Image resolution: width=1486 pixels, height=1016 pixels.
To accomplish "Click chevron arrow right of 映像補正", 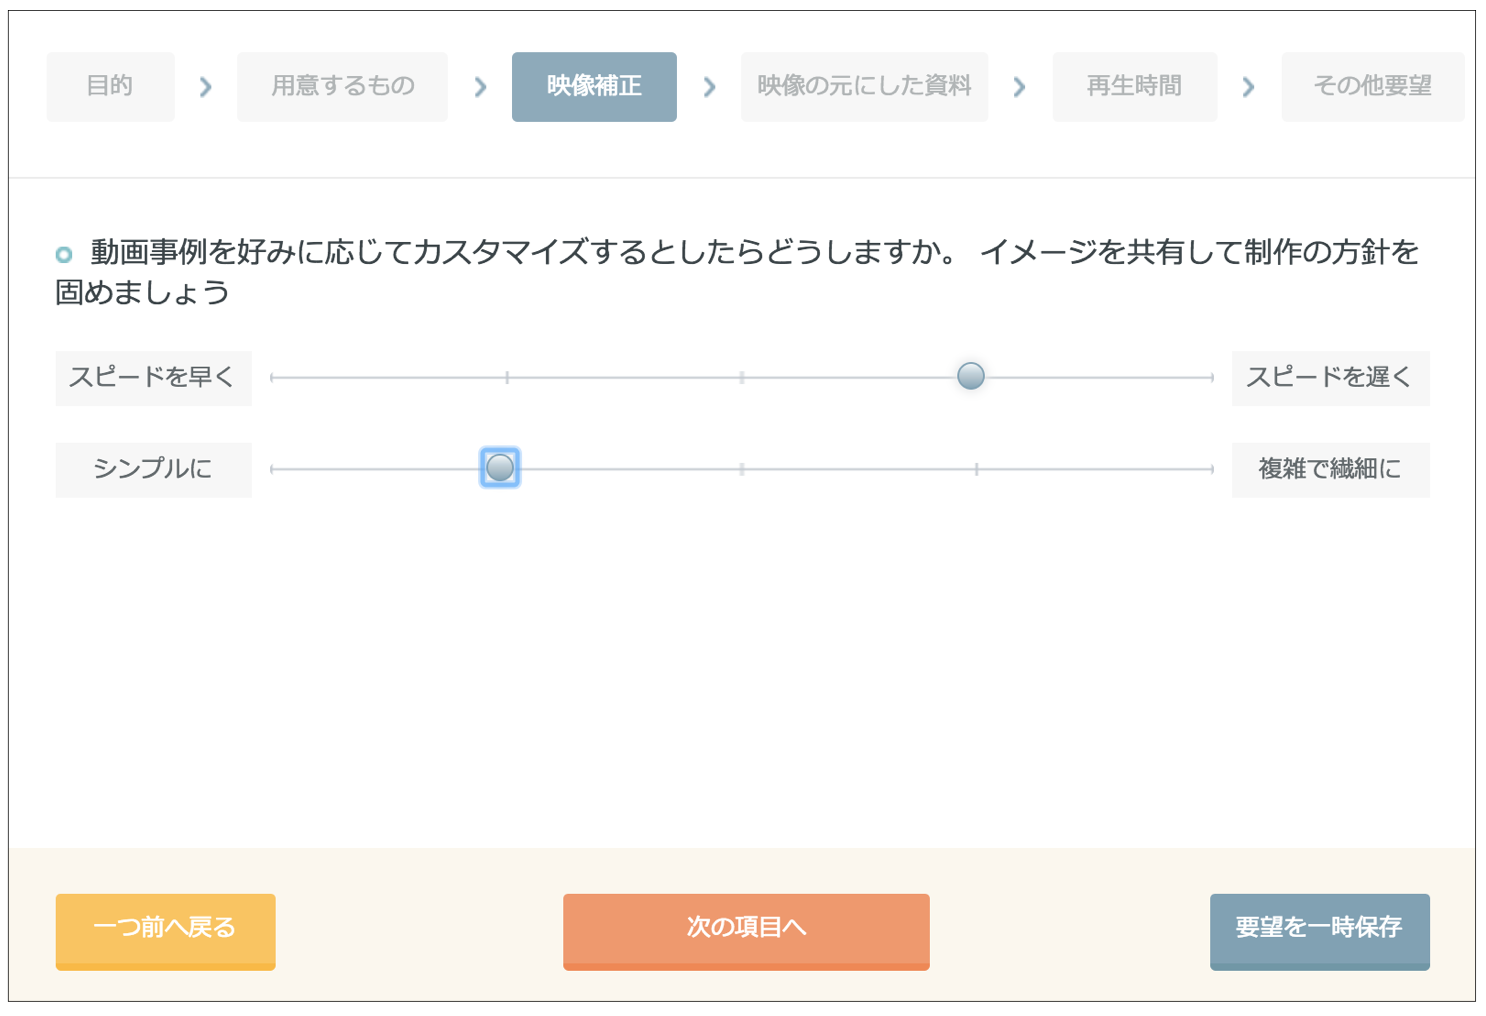I will point(710,88).
